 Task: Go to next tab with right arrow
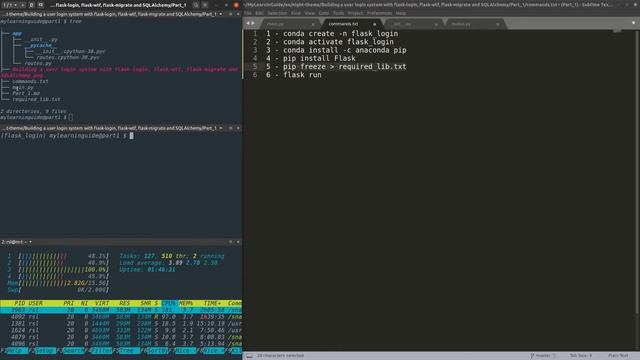pyautogui.click(x=253, y=24)
